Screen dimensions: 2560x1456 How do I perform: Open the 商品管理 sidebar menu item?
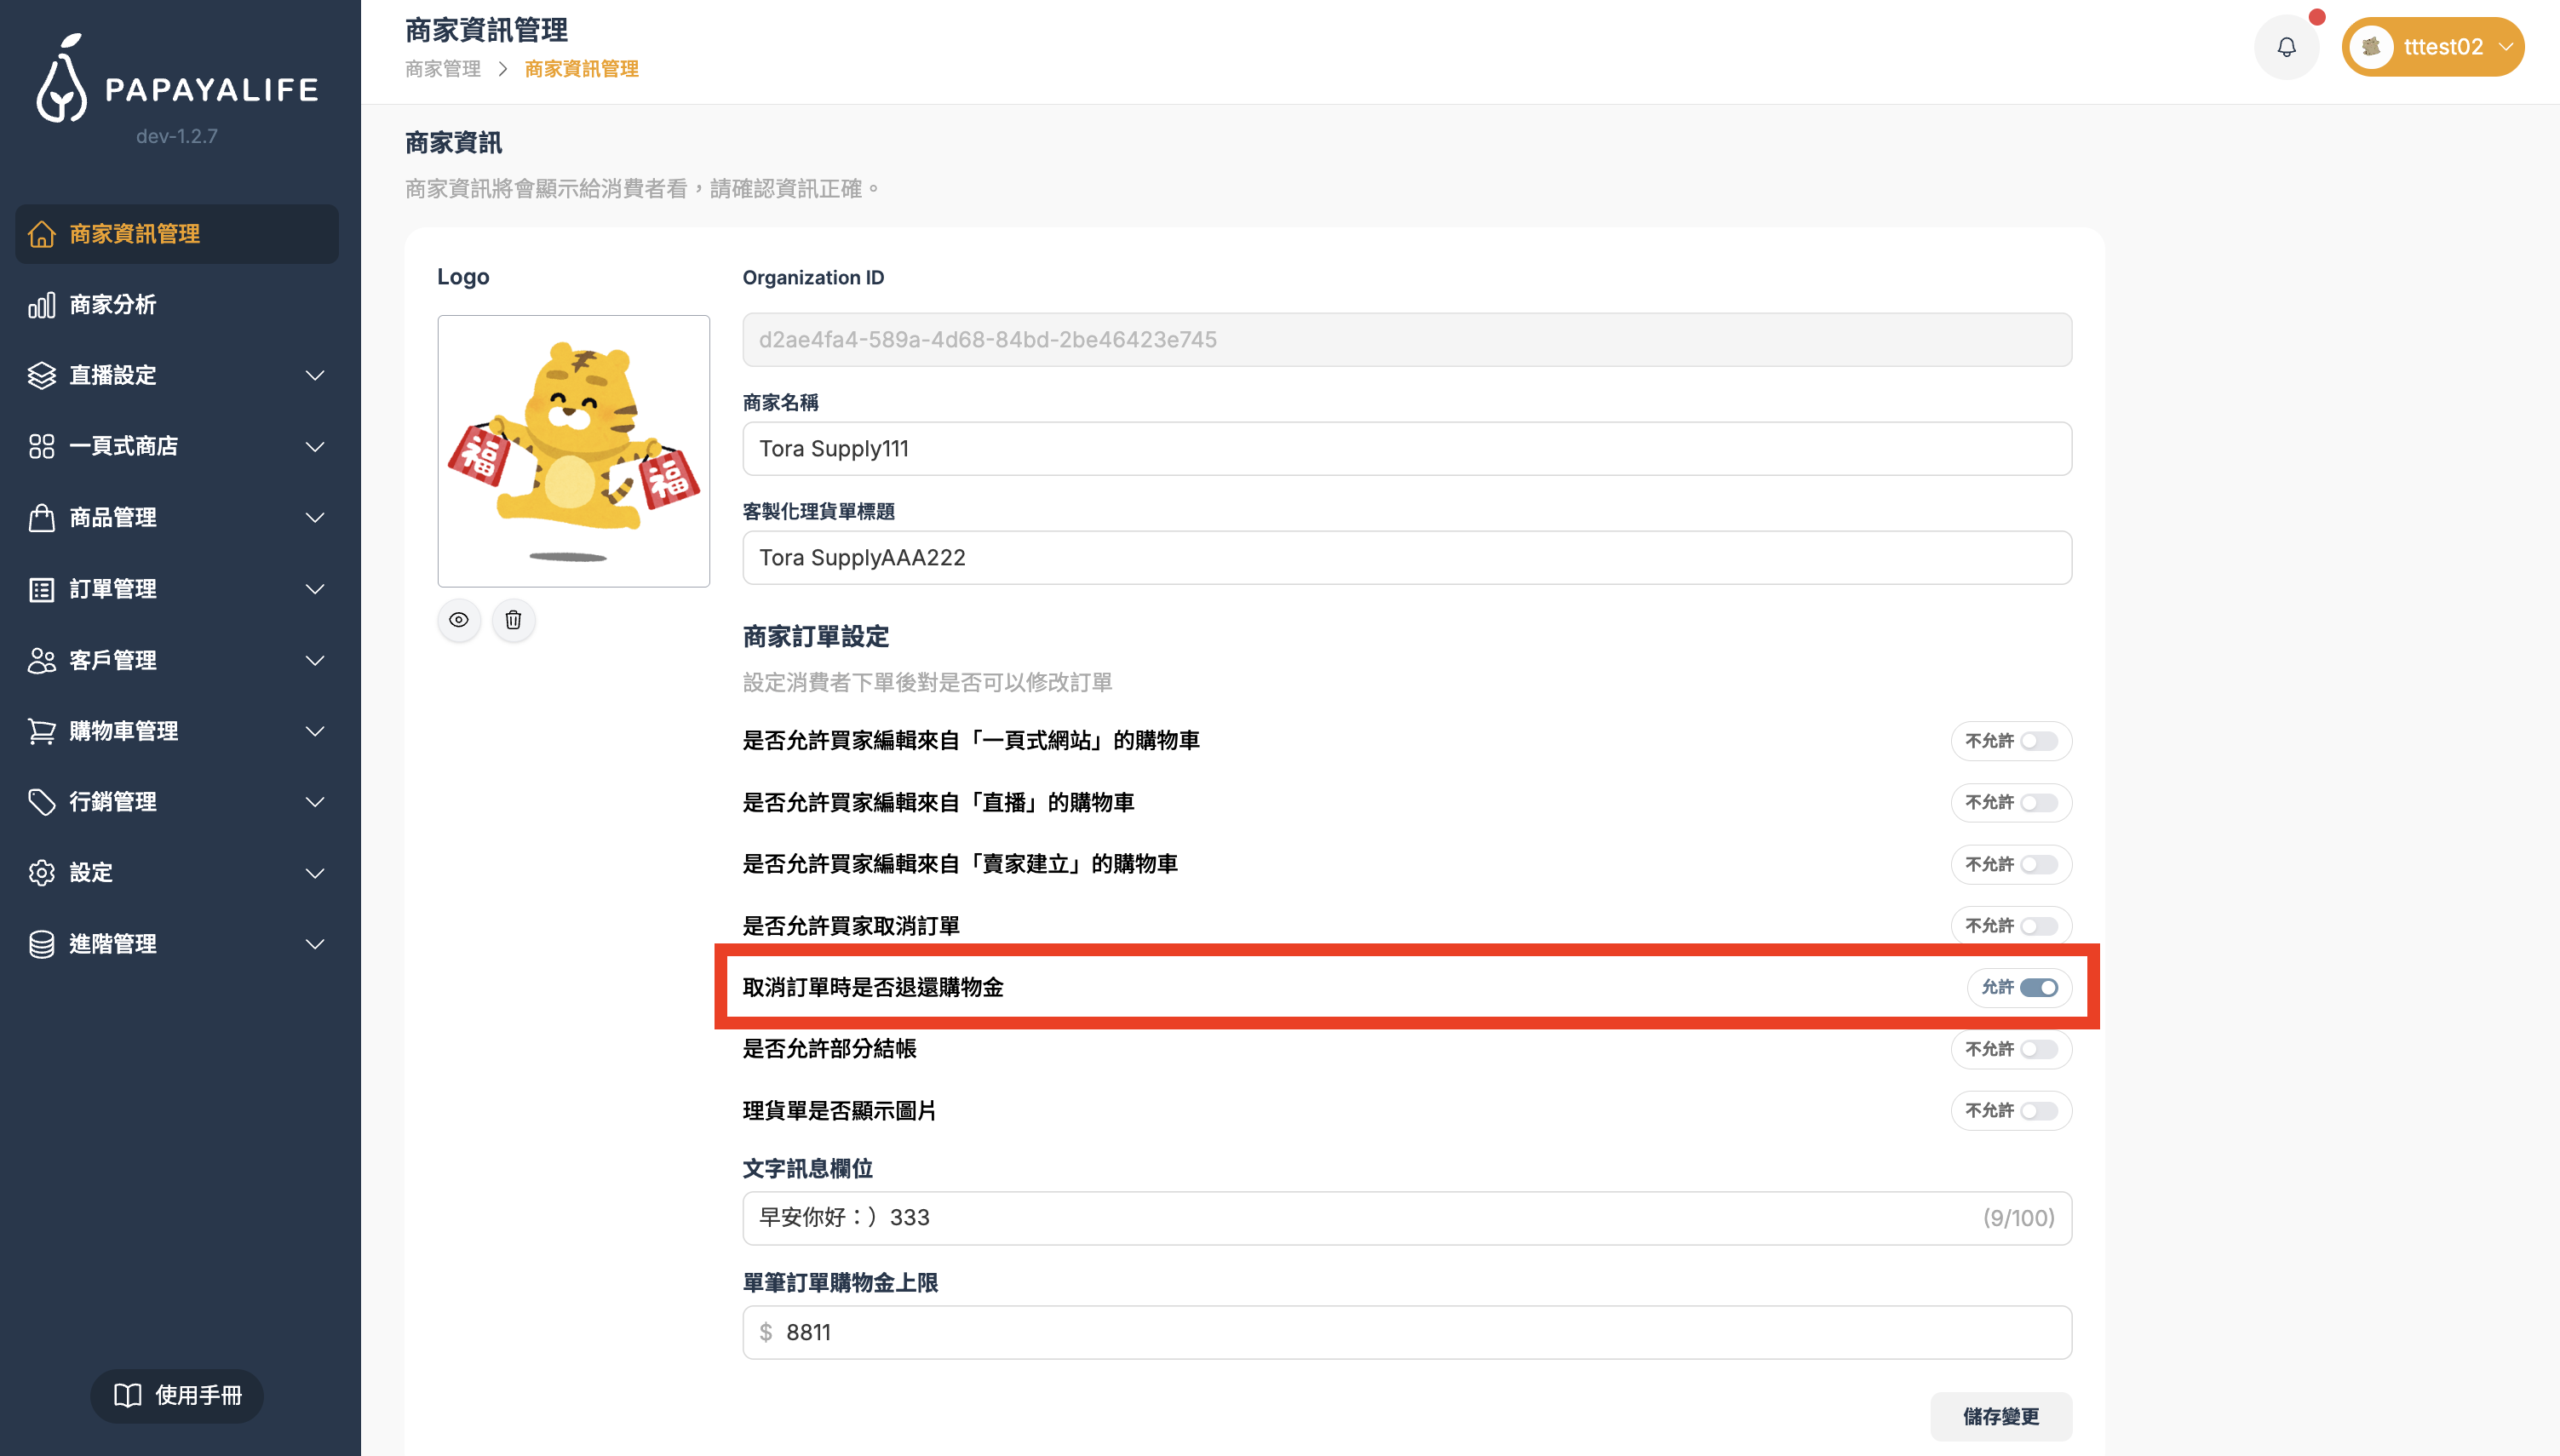113,518
